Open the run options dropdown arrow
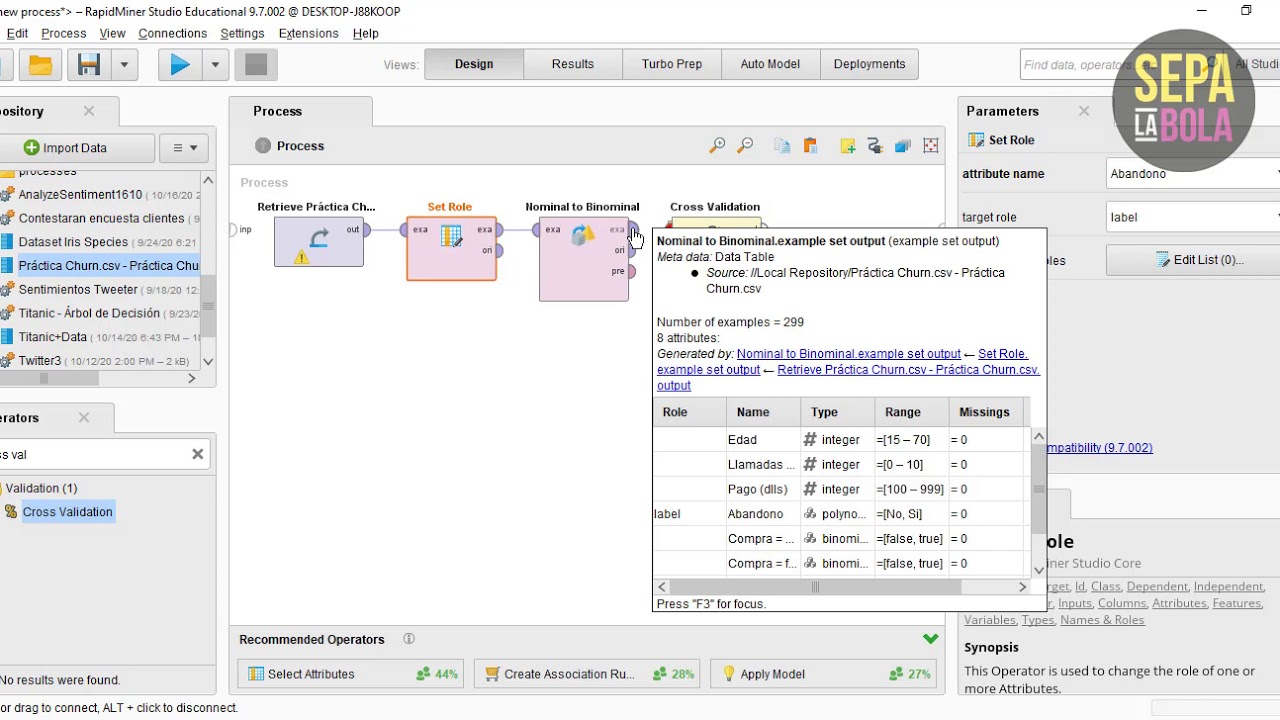 point(215,65)
